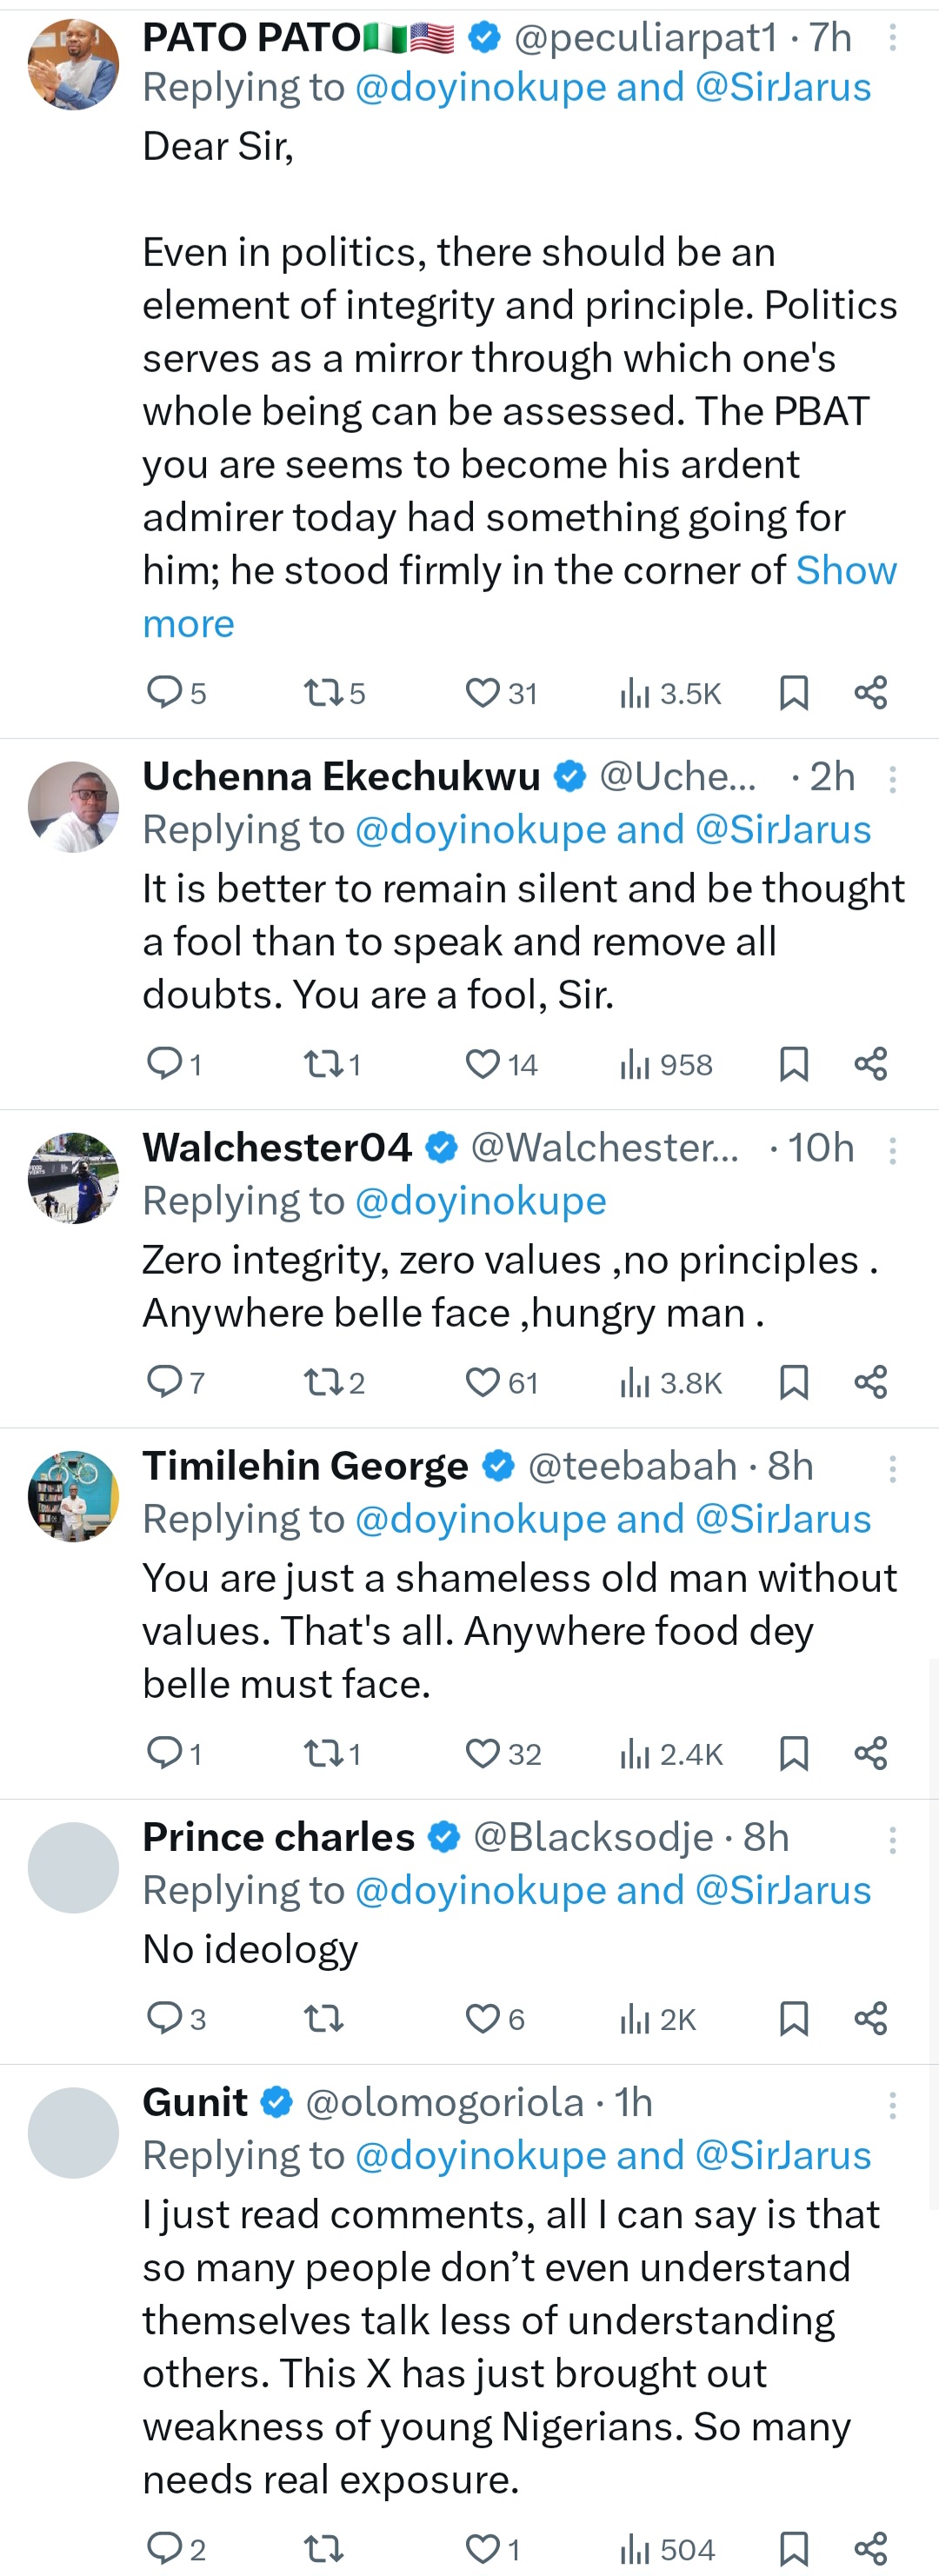Share Timilehin George's reply
Screen dimensions: 939x2576
871,1753
